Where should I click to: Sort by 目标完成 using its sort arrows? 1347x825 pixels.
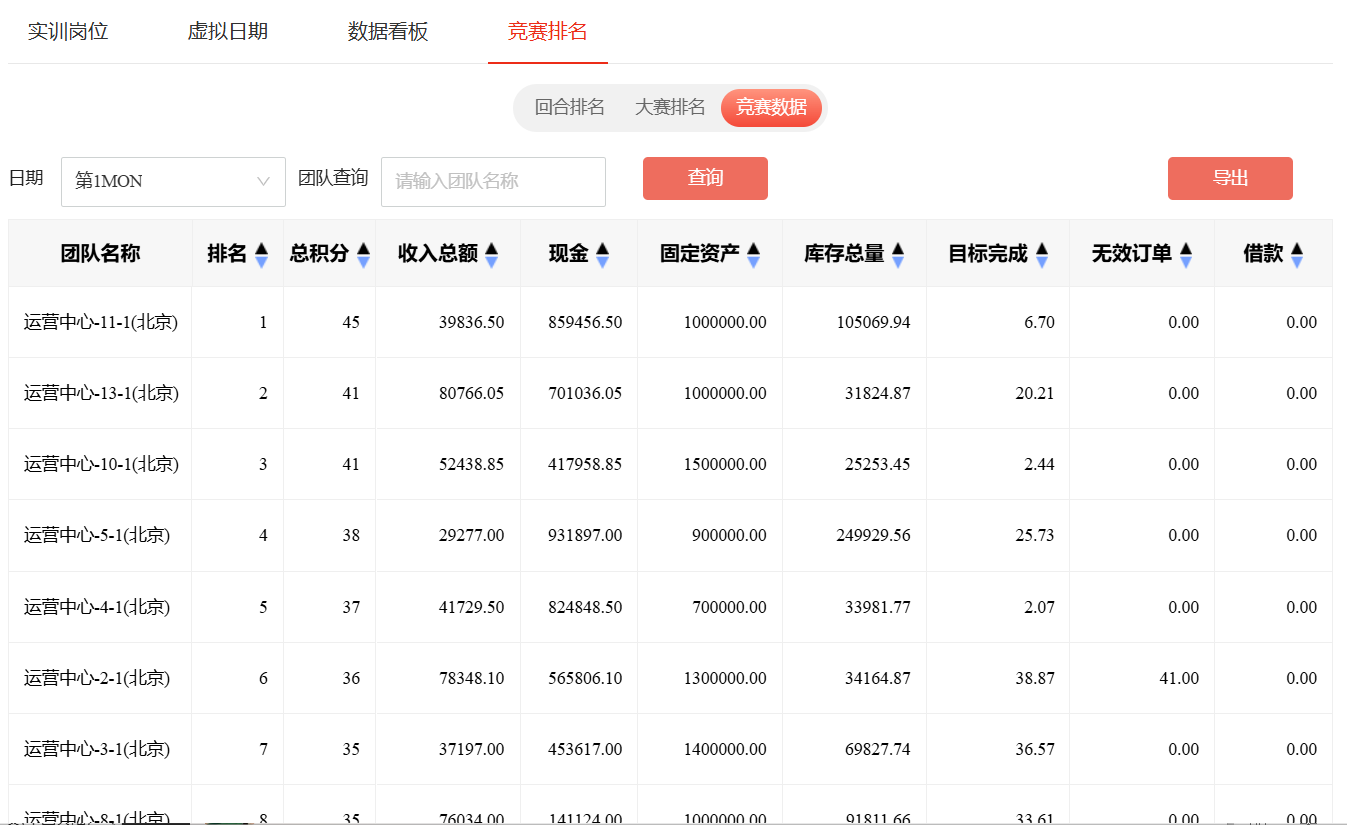(1041, 255)
